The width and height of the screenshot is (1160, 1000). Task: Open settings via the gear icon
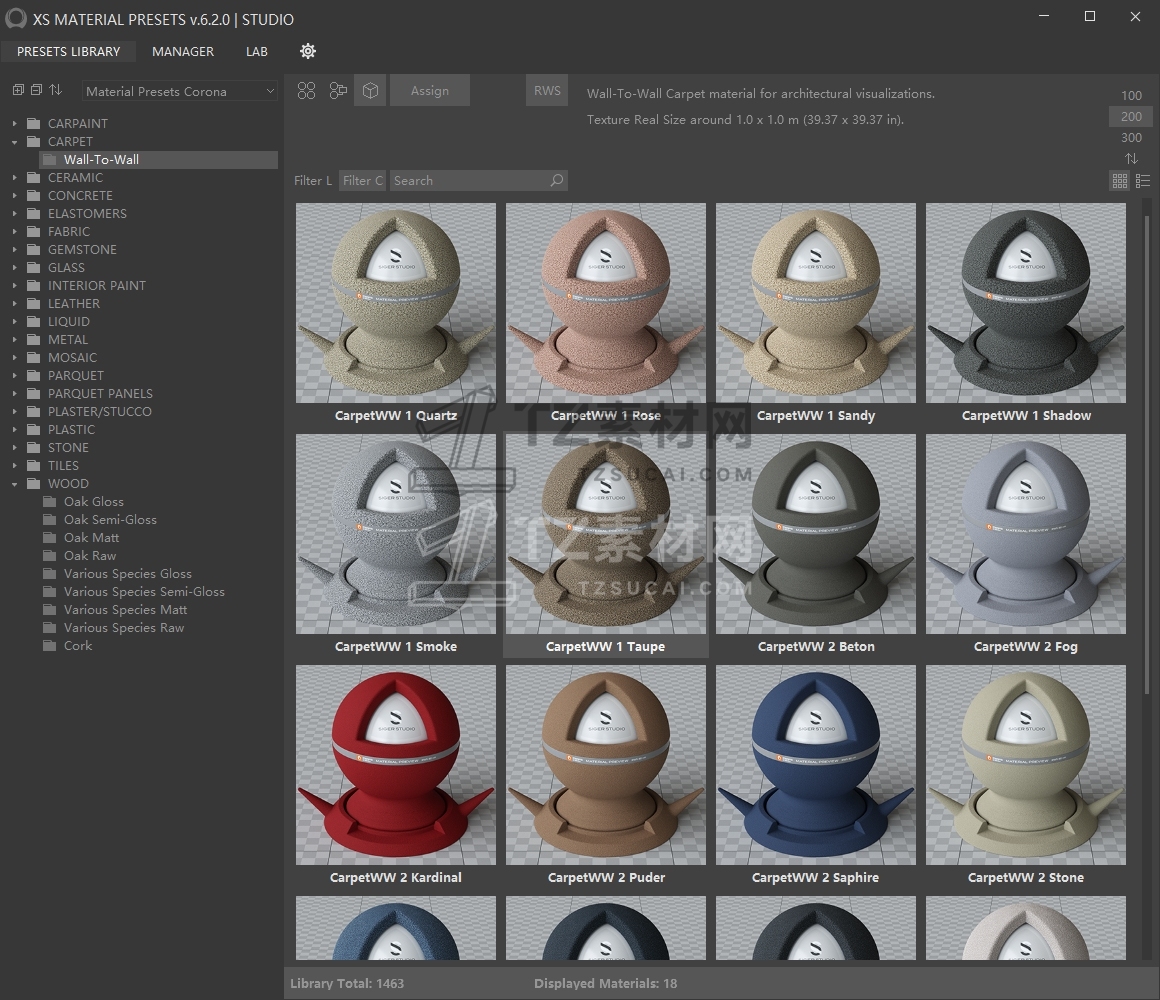308,51
